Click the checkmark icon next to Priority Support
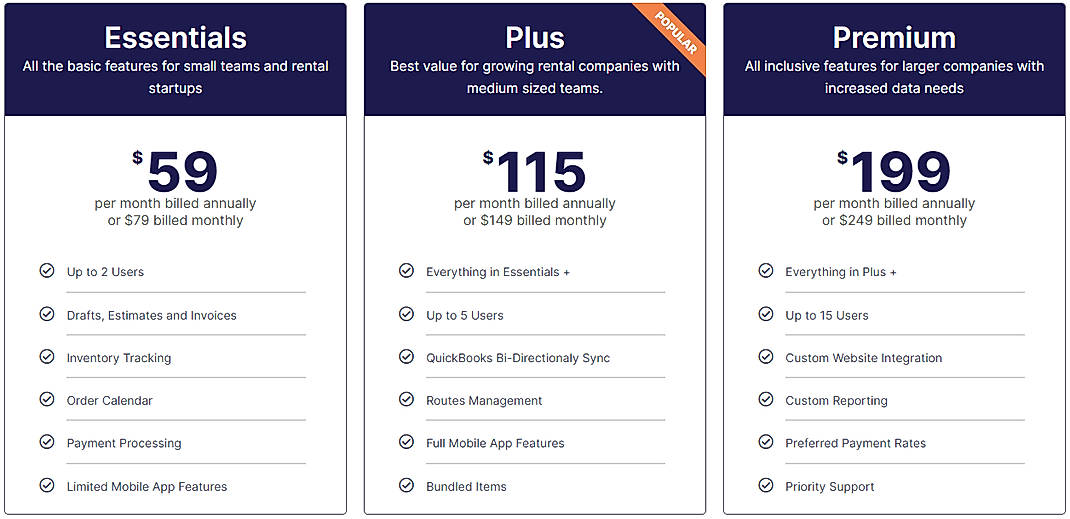The height and width of the screenshot is (519, 1070). (766, 486)
